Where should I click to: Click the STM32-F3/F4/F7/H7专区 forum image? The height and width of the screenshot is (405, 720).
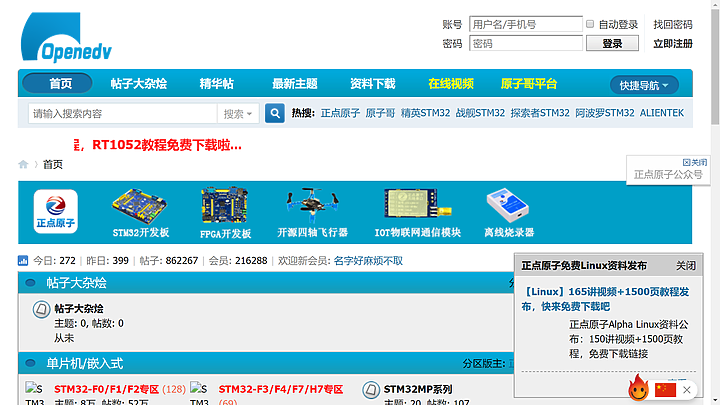click(199, 393)
